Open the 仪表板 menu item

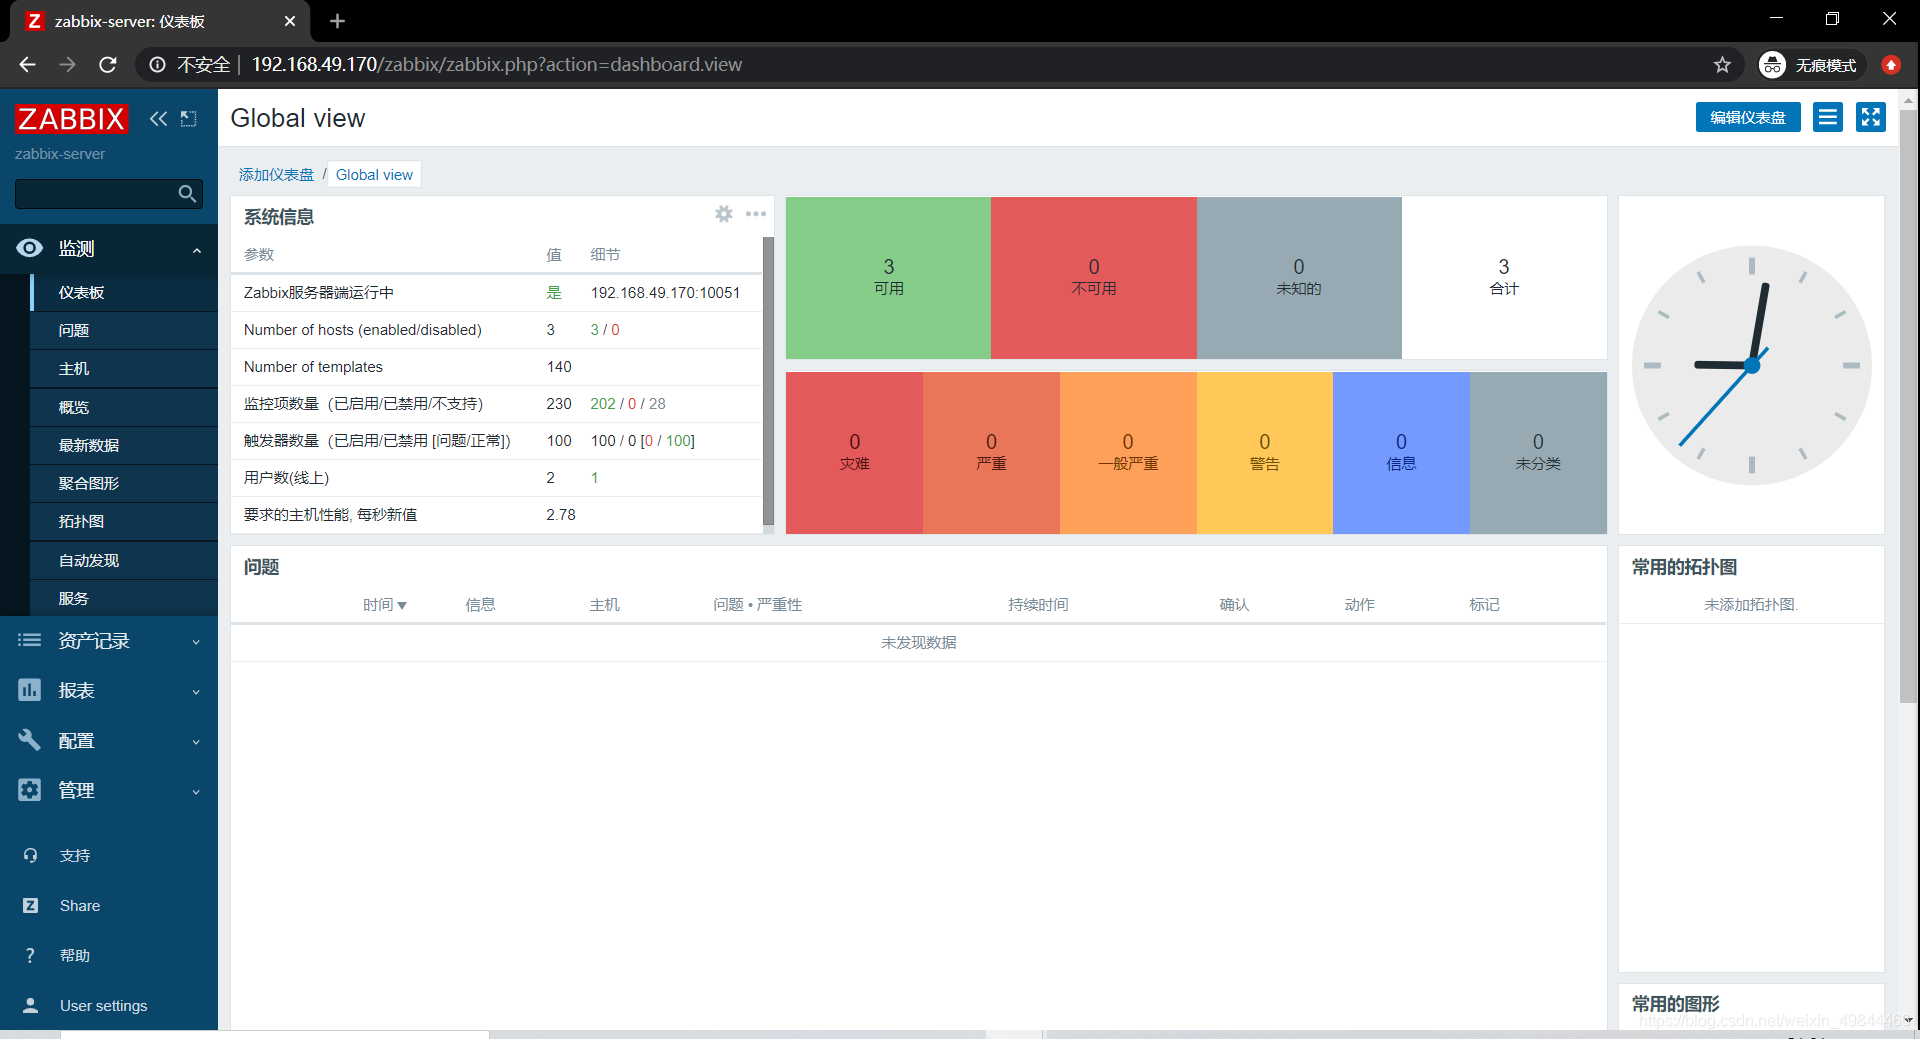pyautogui.click(x=125, y=293)
